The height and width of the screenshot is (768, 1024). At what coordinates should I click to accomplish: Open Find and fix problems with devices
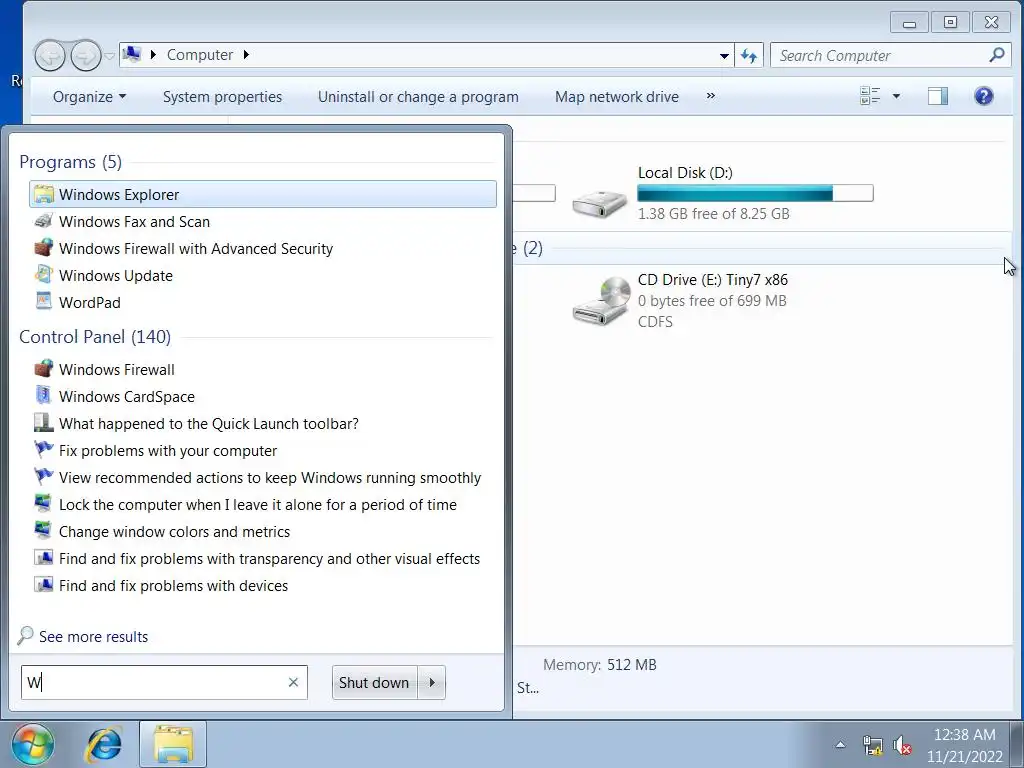pos(173,586)
